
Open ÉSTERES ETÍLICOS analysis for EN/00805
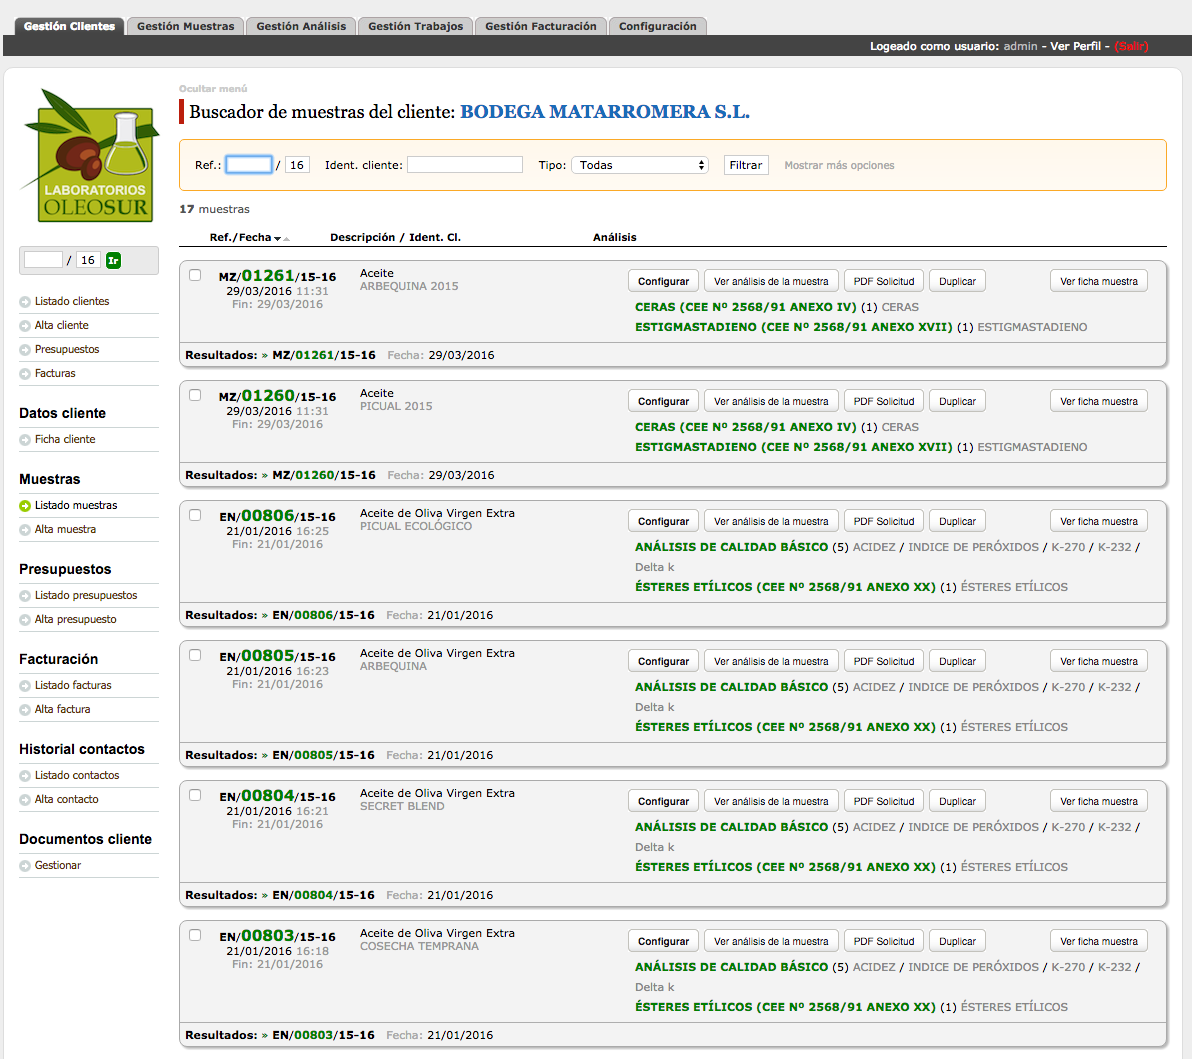click(785, 727)
